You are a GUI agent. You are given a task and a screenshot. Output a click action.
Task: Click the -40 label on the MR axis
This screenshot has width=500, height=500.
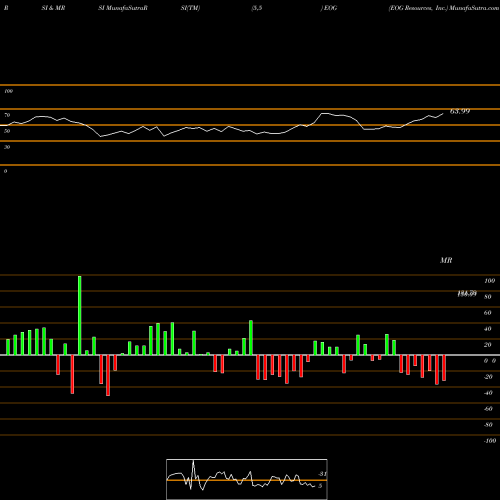[x=488, y=393]
